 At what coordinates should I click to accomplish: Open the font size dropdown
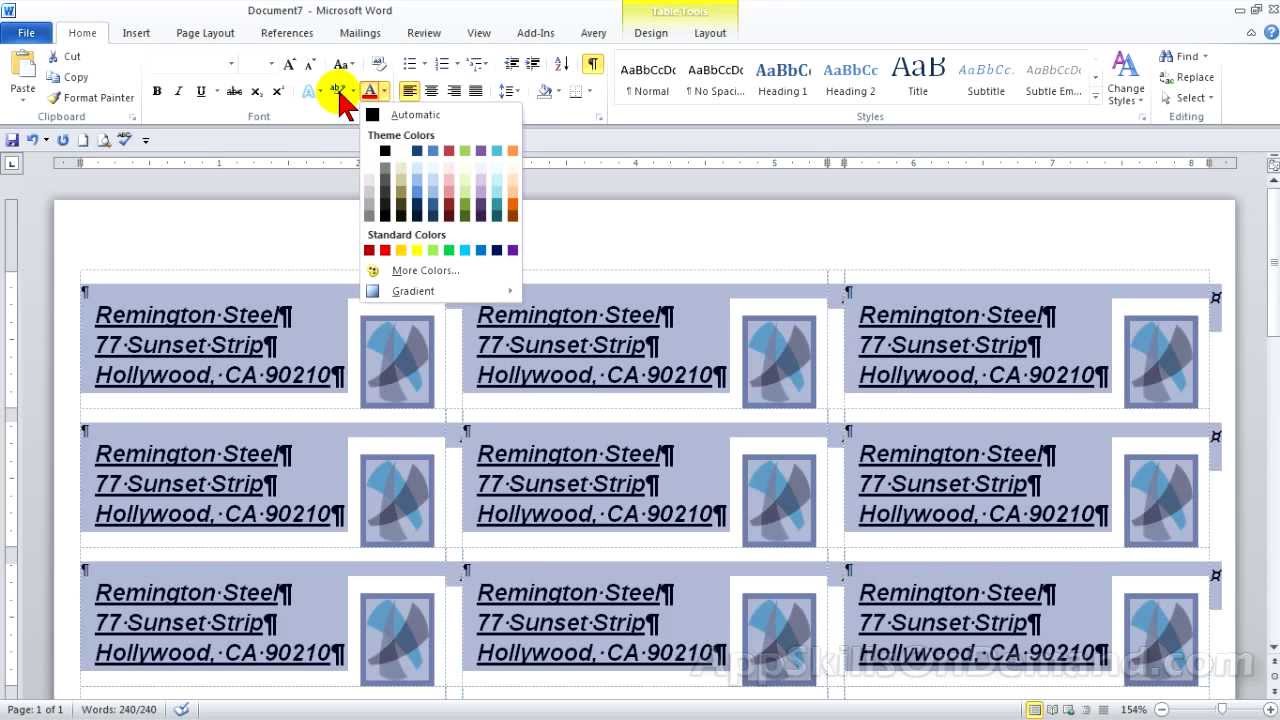coord(271,64)
